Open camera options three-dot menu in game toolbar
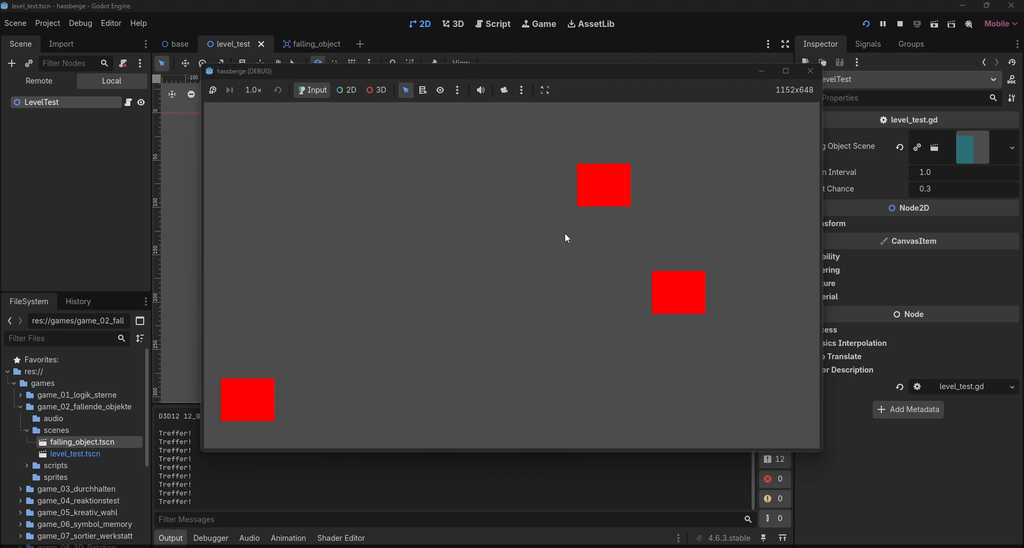1024x548 pixels. coord(521,90)
